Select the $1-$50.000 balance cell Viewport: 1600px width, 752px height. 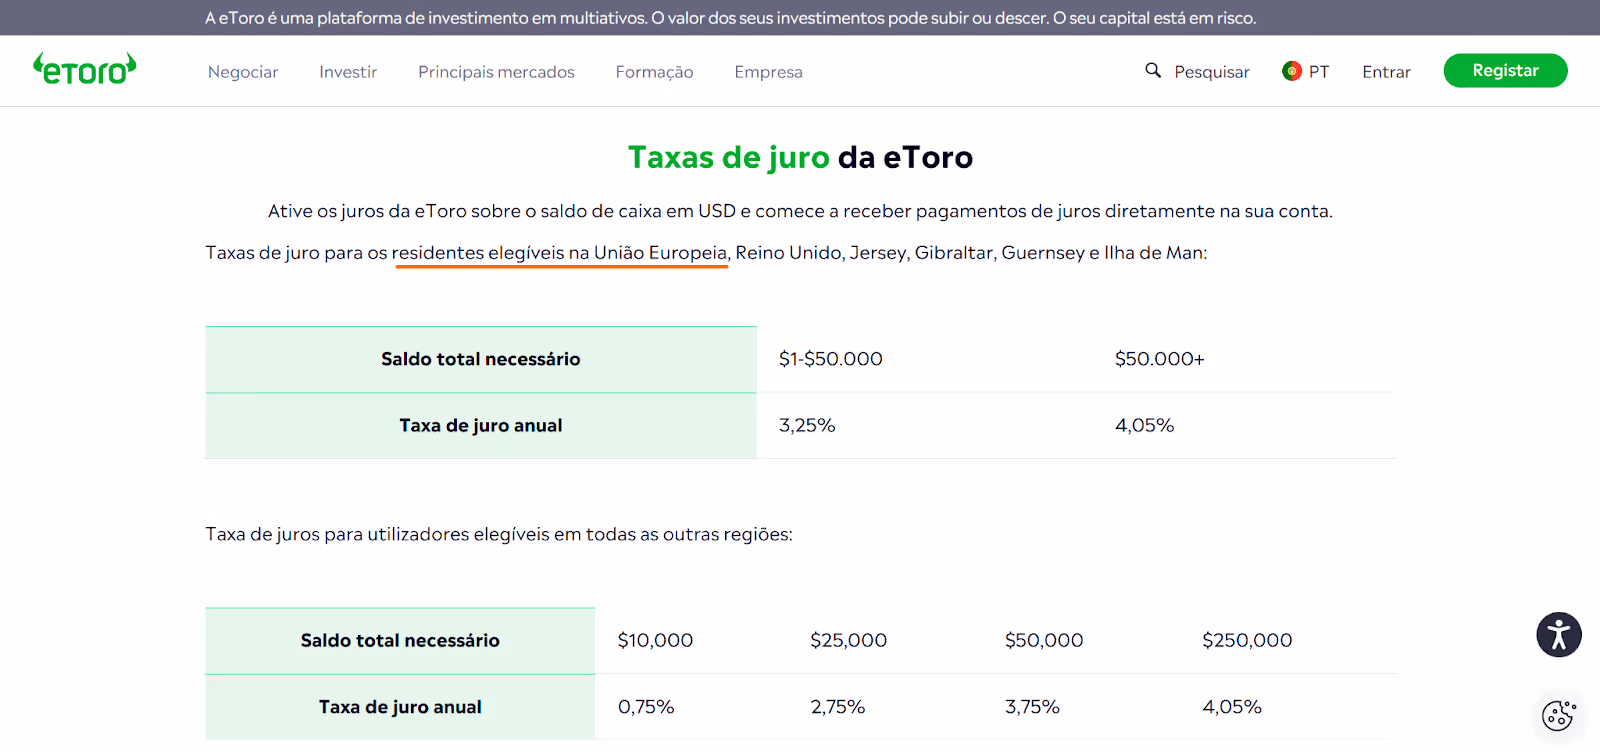pos(830,359)
